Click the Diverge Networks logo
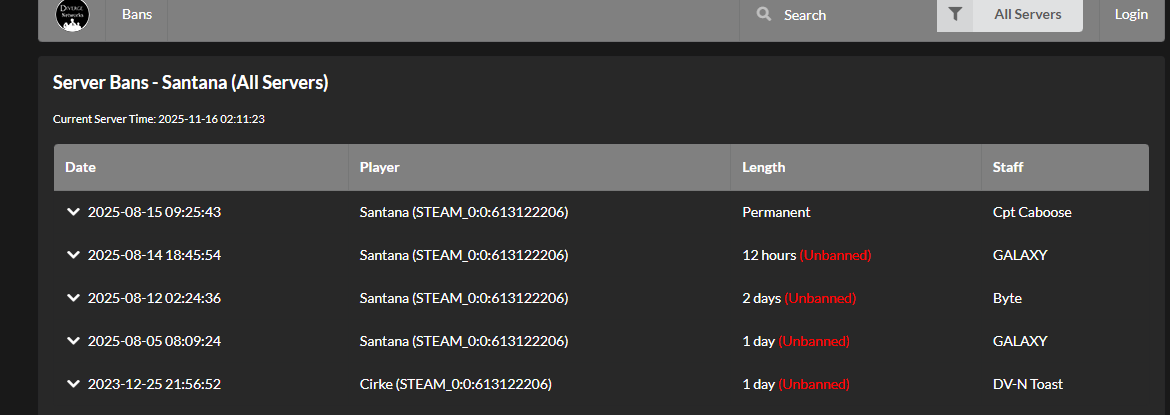The height and width of the screenshot is (415, 1170). tap(72, 15)
